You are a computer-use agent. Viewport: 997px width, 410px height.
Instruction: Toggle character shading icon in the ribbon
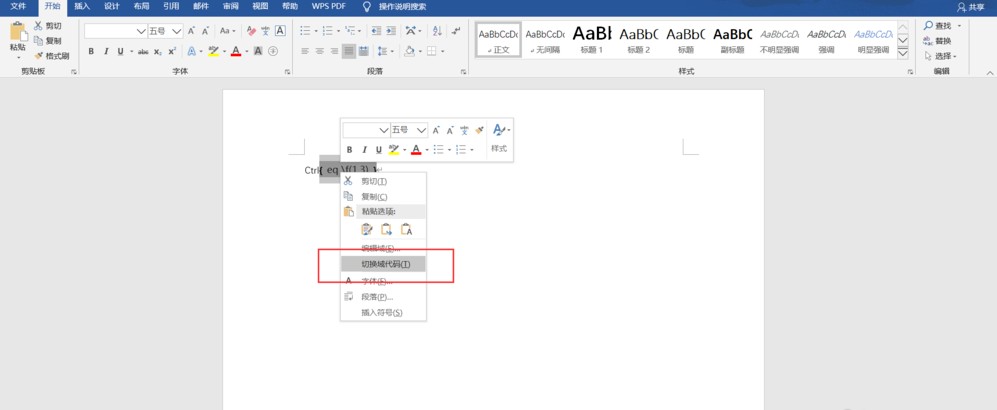tap(258, 51)
